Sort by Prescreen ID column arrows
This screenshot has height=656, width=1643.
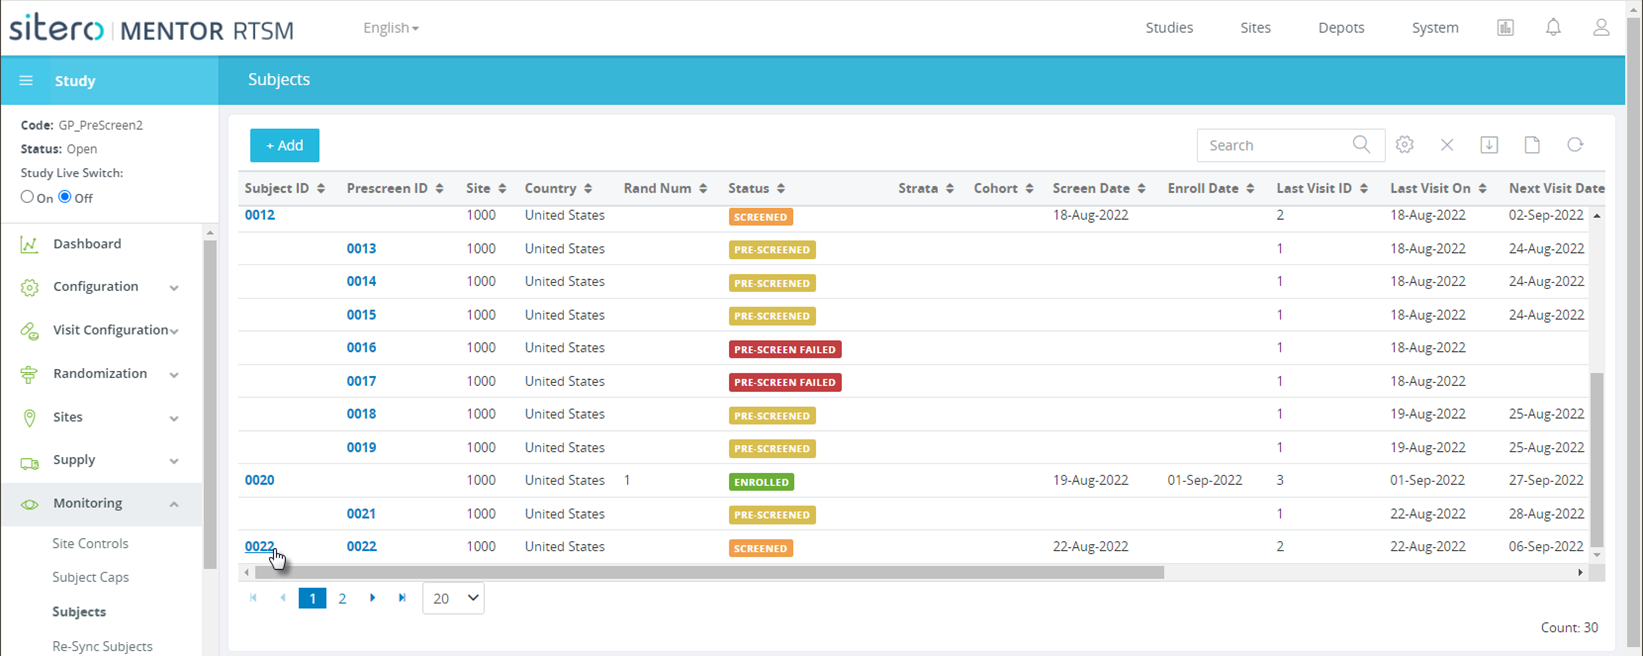439,189
